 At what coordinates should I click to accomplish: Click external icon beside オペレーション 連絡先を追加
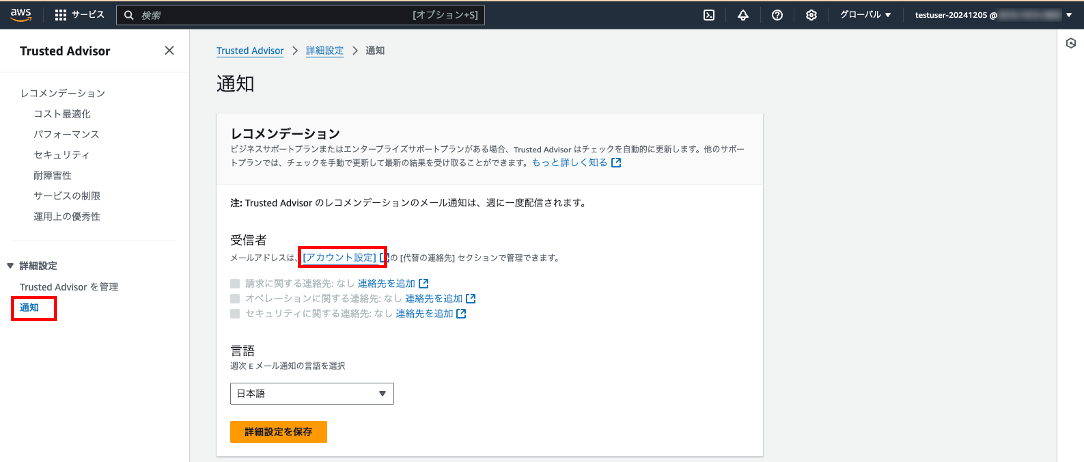point(471,299)
